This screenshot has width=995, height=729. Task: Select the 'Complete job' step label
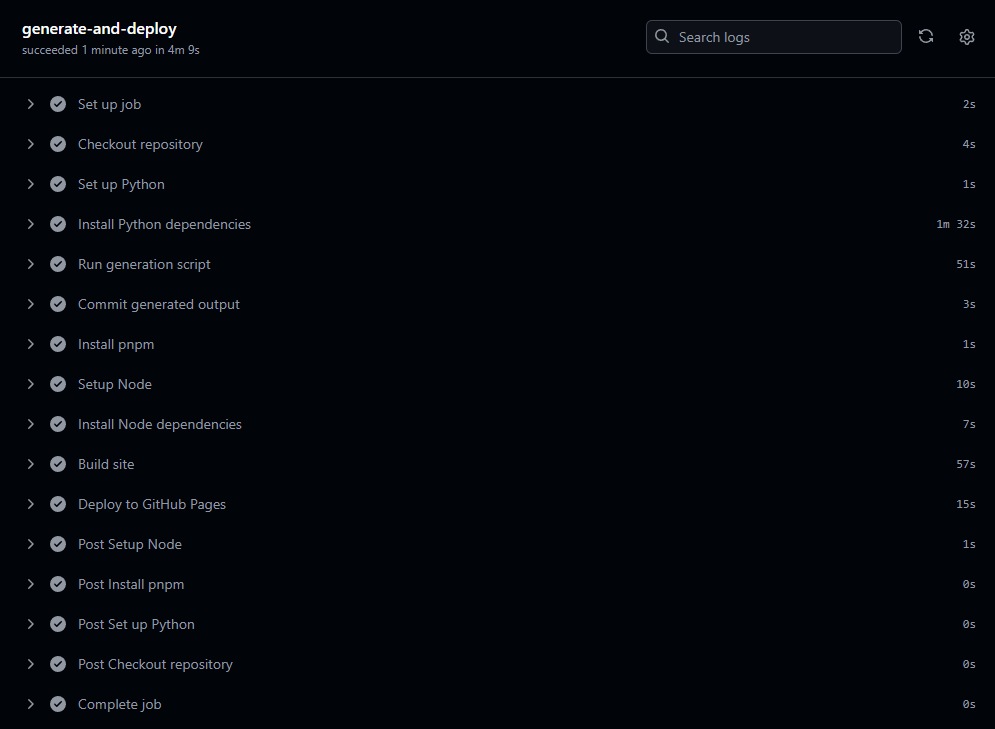119,704
